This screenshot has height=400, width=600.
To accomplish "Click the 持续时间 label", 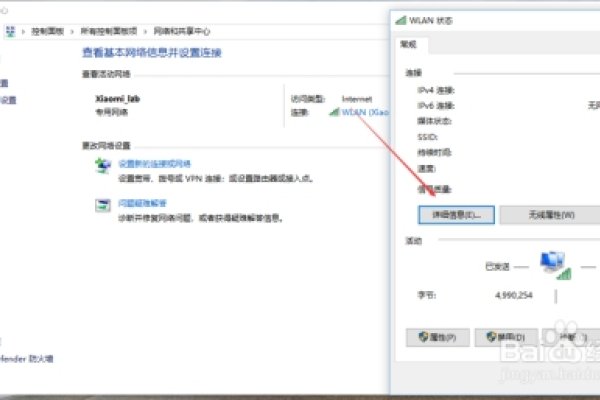I will pyautogui.click(x=434, y=153).
